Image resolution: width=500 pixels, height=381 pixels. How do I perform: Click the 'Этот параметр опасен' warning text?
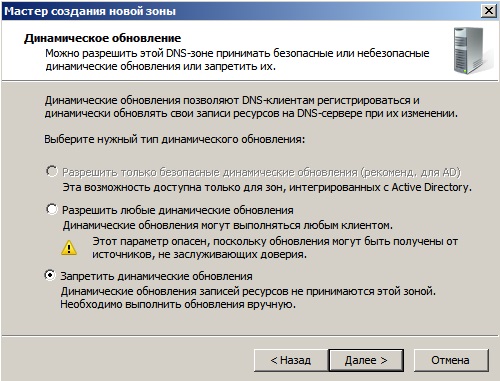275,248
